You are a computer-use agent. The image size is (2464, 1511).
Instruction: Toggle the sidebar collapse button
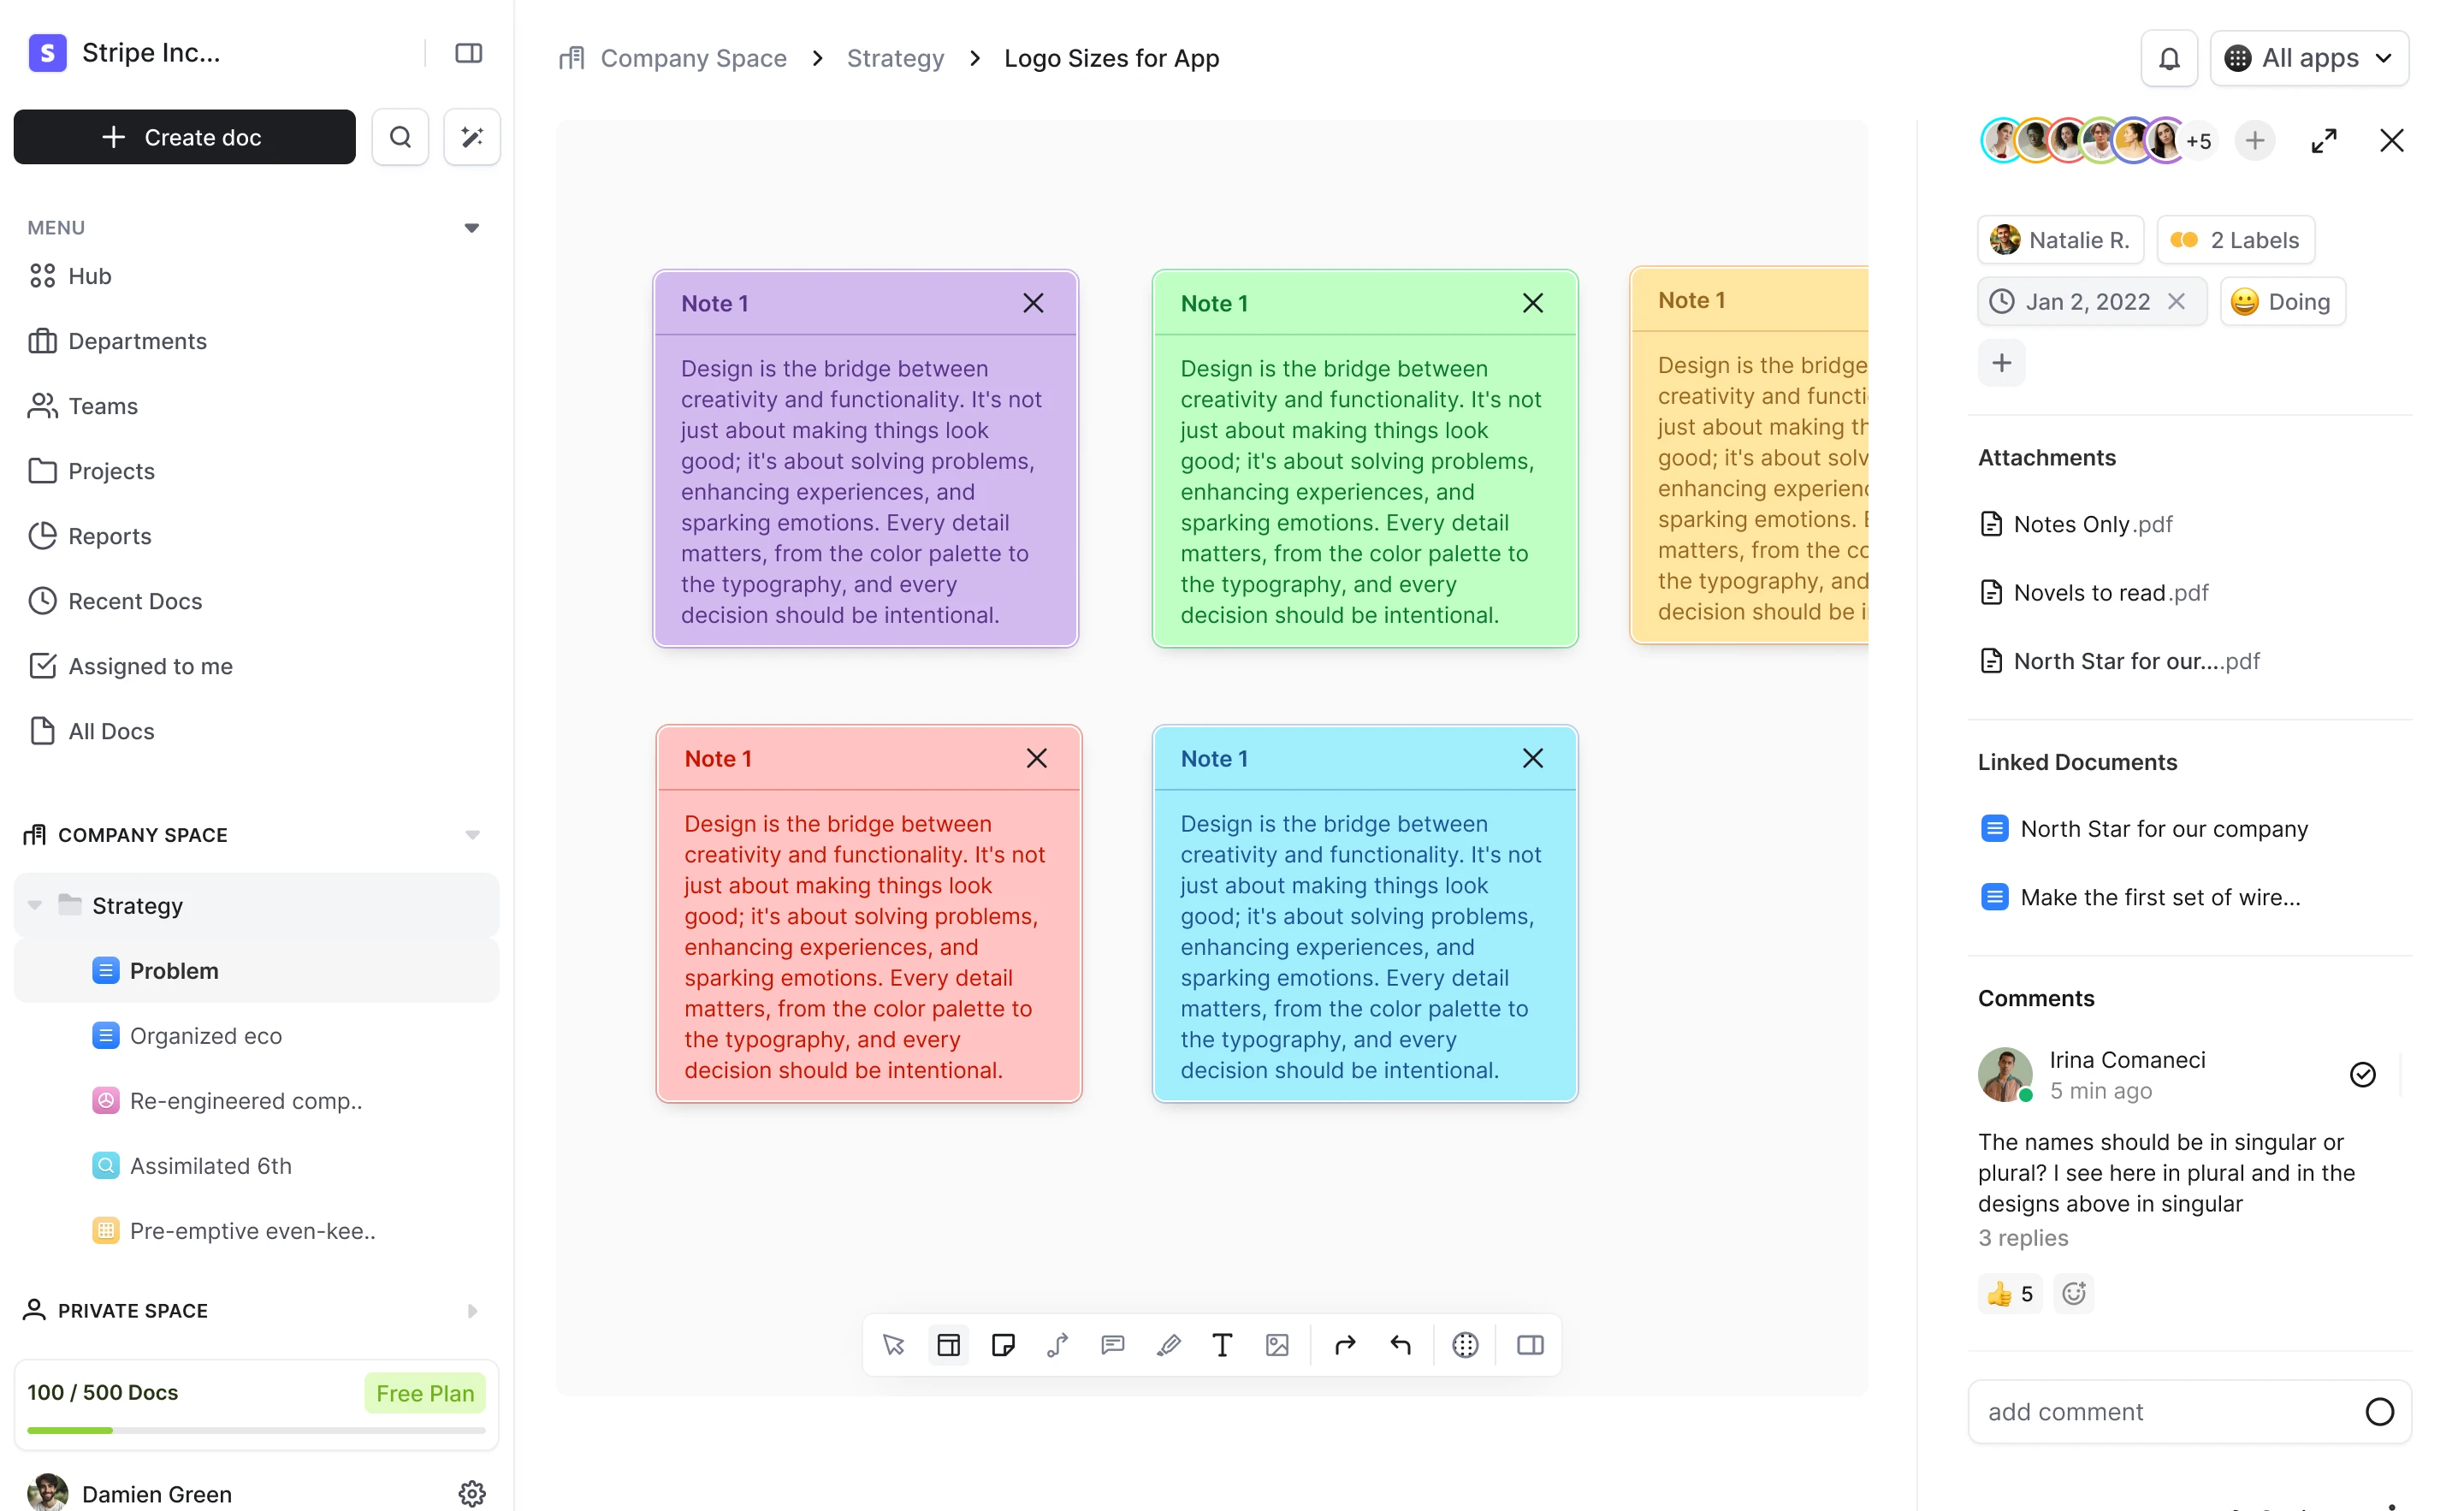click(468, 53)
